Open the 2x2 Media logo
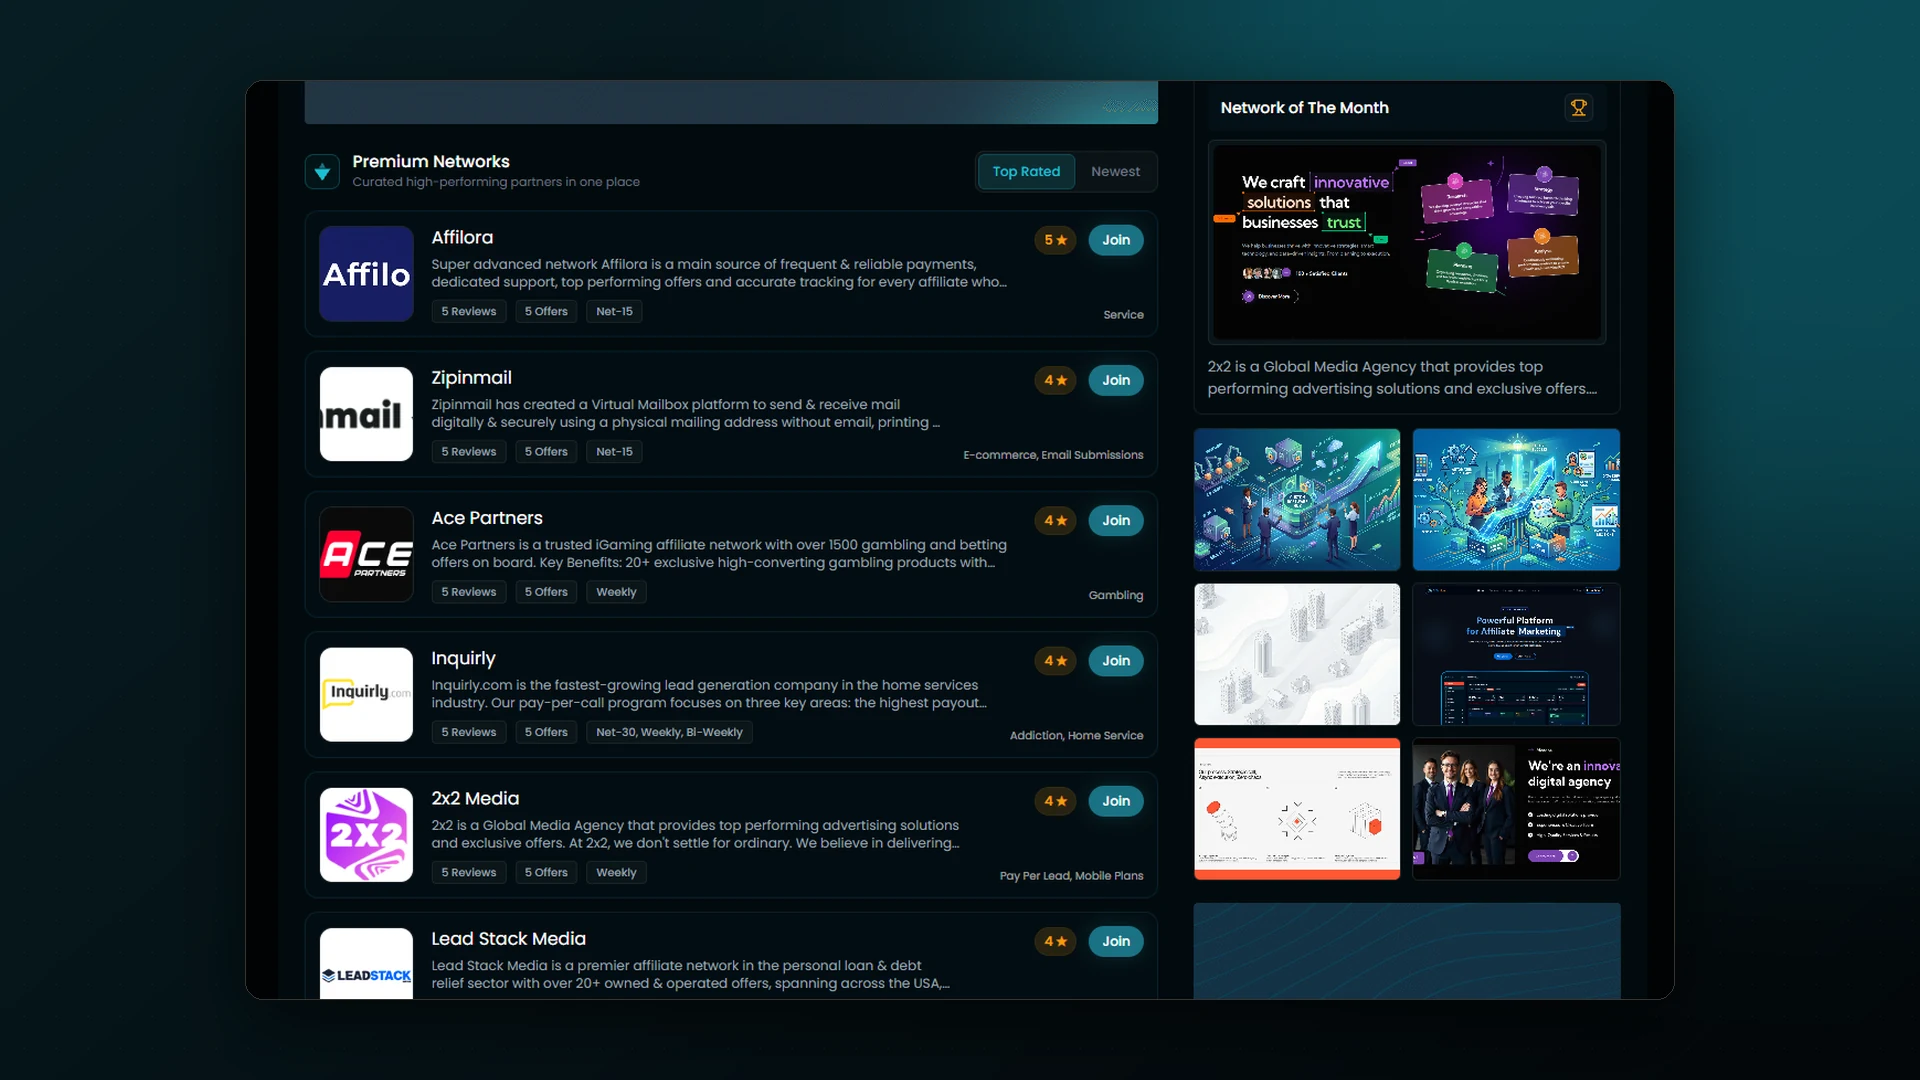This screenshot has height=1080, width=1920. click(366, 835)
